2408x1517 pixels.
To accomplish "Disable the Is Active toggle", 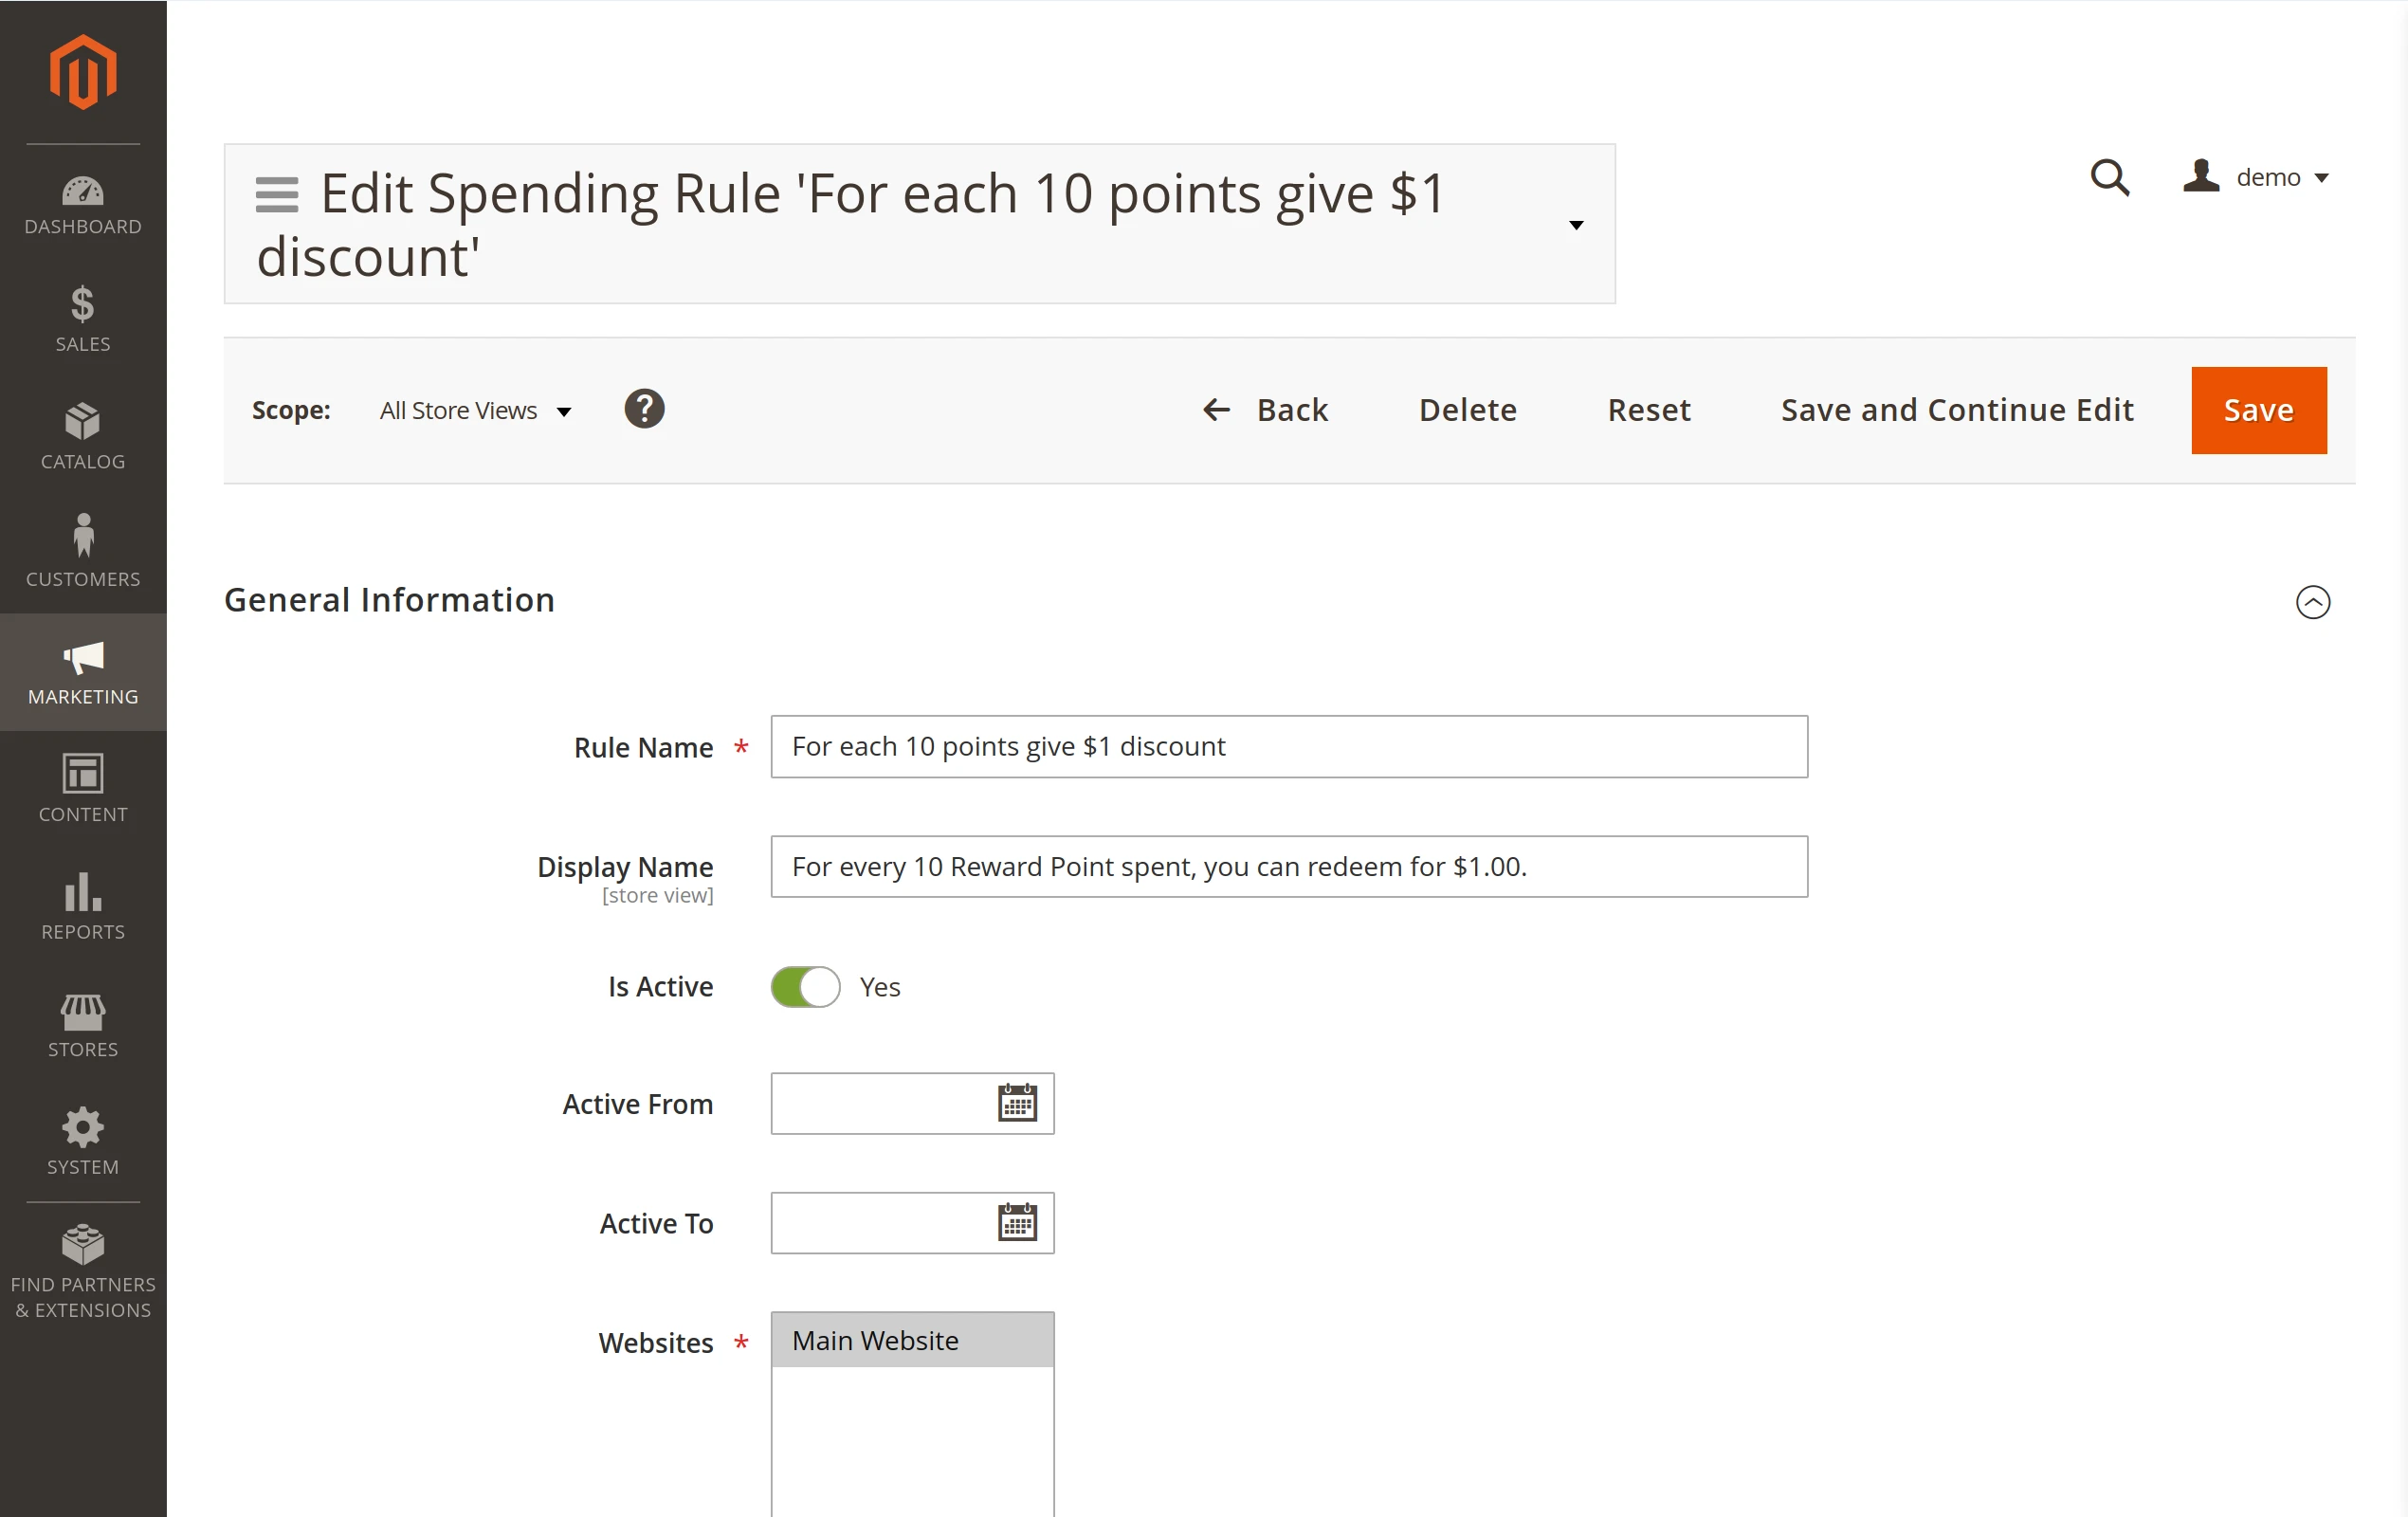I will pyautogui.click(x=805, y=986).
